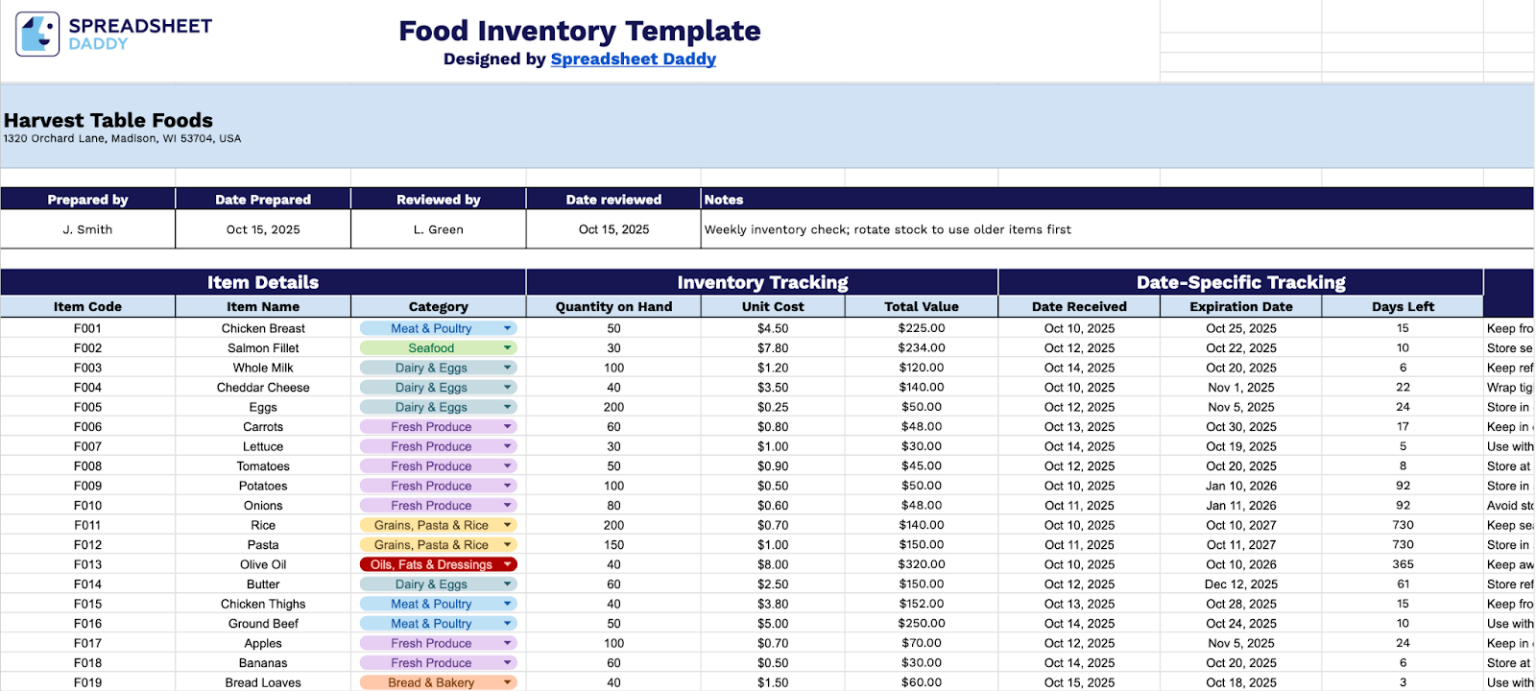Image resolution: width=1536 pixels, height=691 pixels.
Task: Click the Inventory Tracking section header
Action: [760, 281]
